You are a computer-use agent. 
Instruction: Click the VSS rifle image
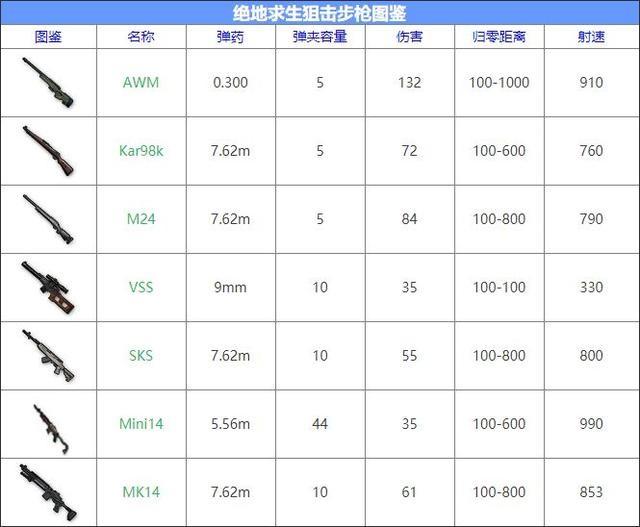(x=48, y=287)
